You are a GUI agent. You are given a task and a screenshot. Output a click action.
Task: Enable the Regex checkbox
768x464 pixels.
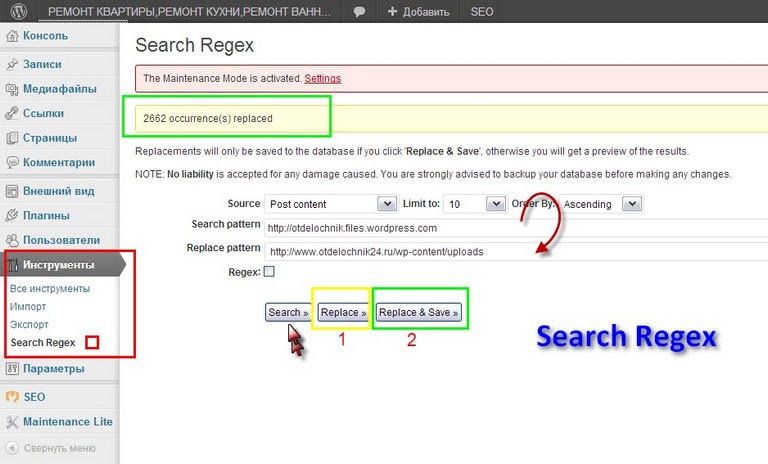point(269,271)
